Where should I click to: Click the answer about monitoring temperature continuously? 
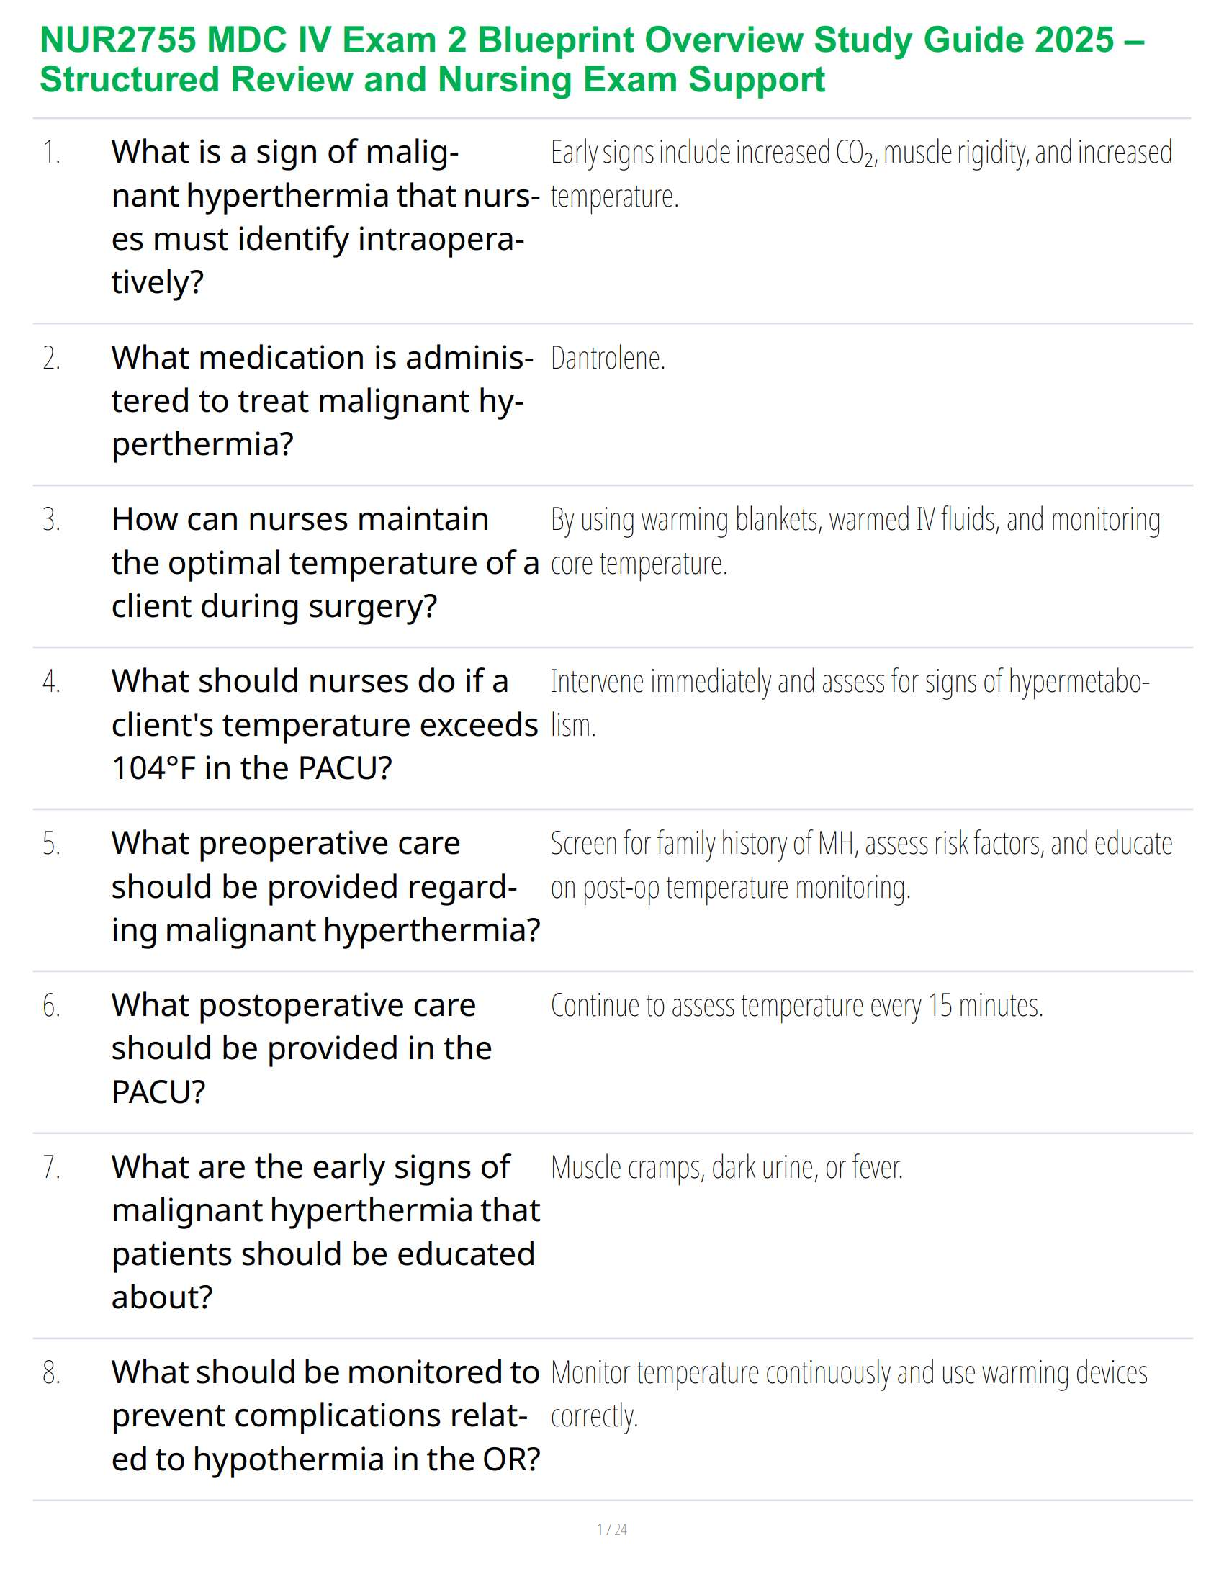(848, 1393)
